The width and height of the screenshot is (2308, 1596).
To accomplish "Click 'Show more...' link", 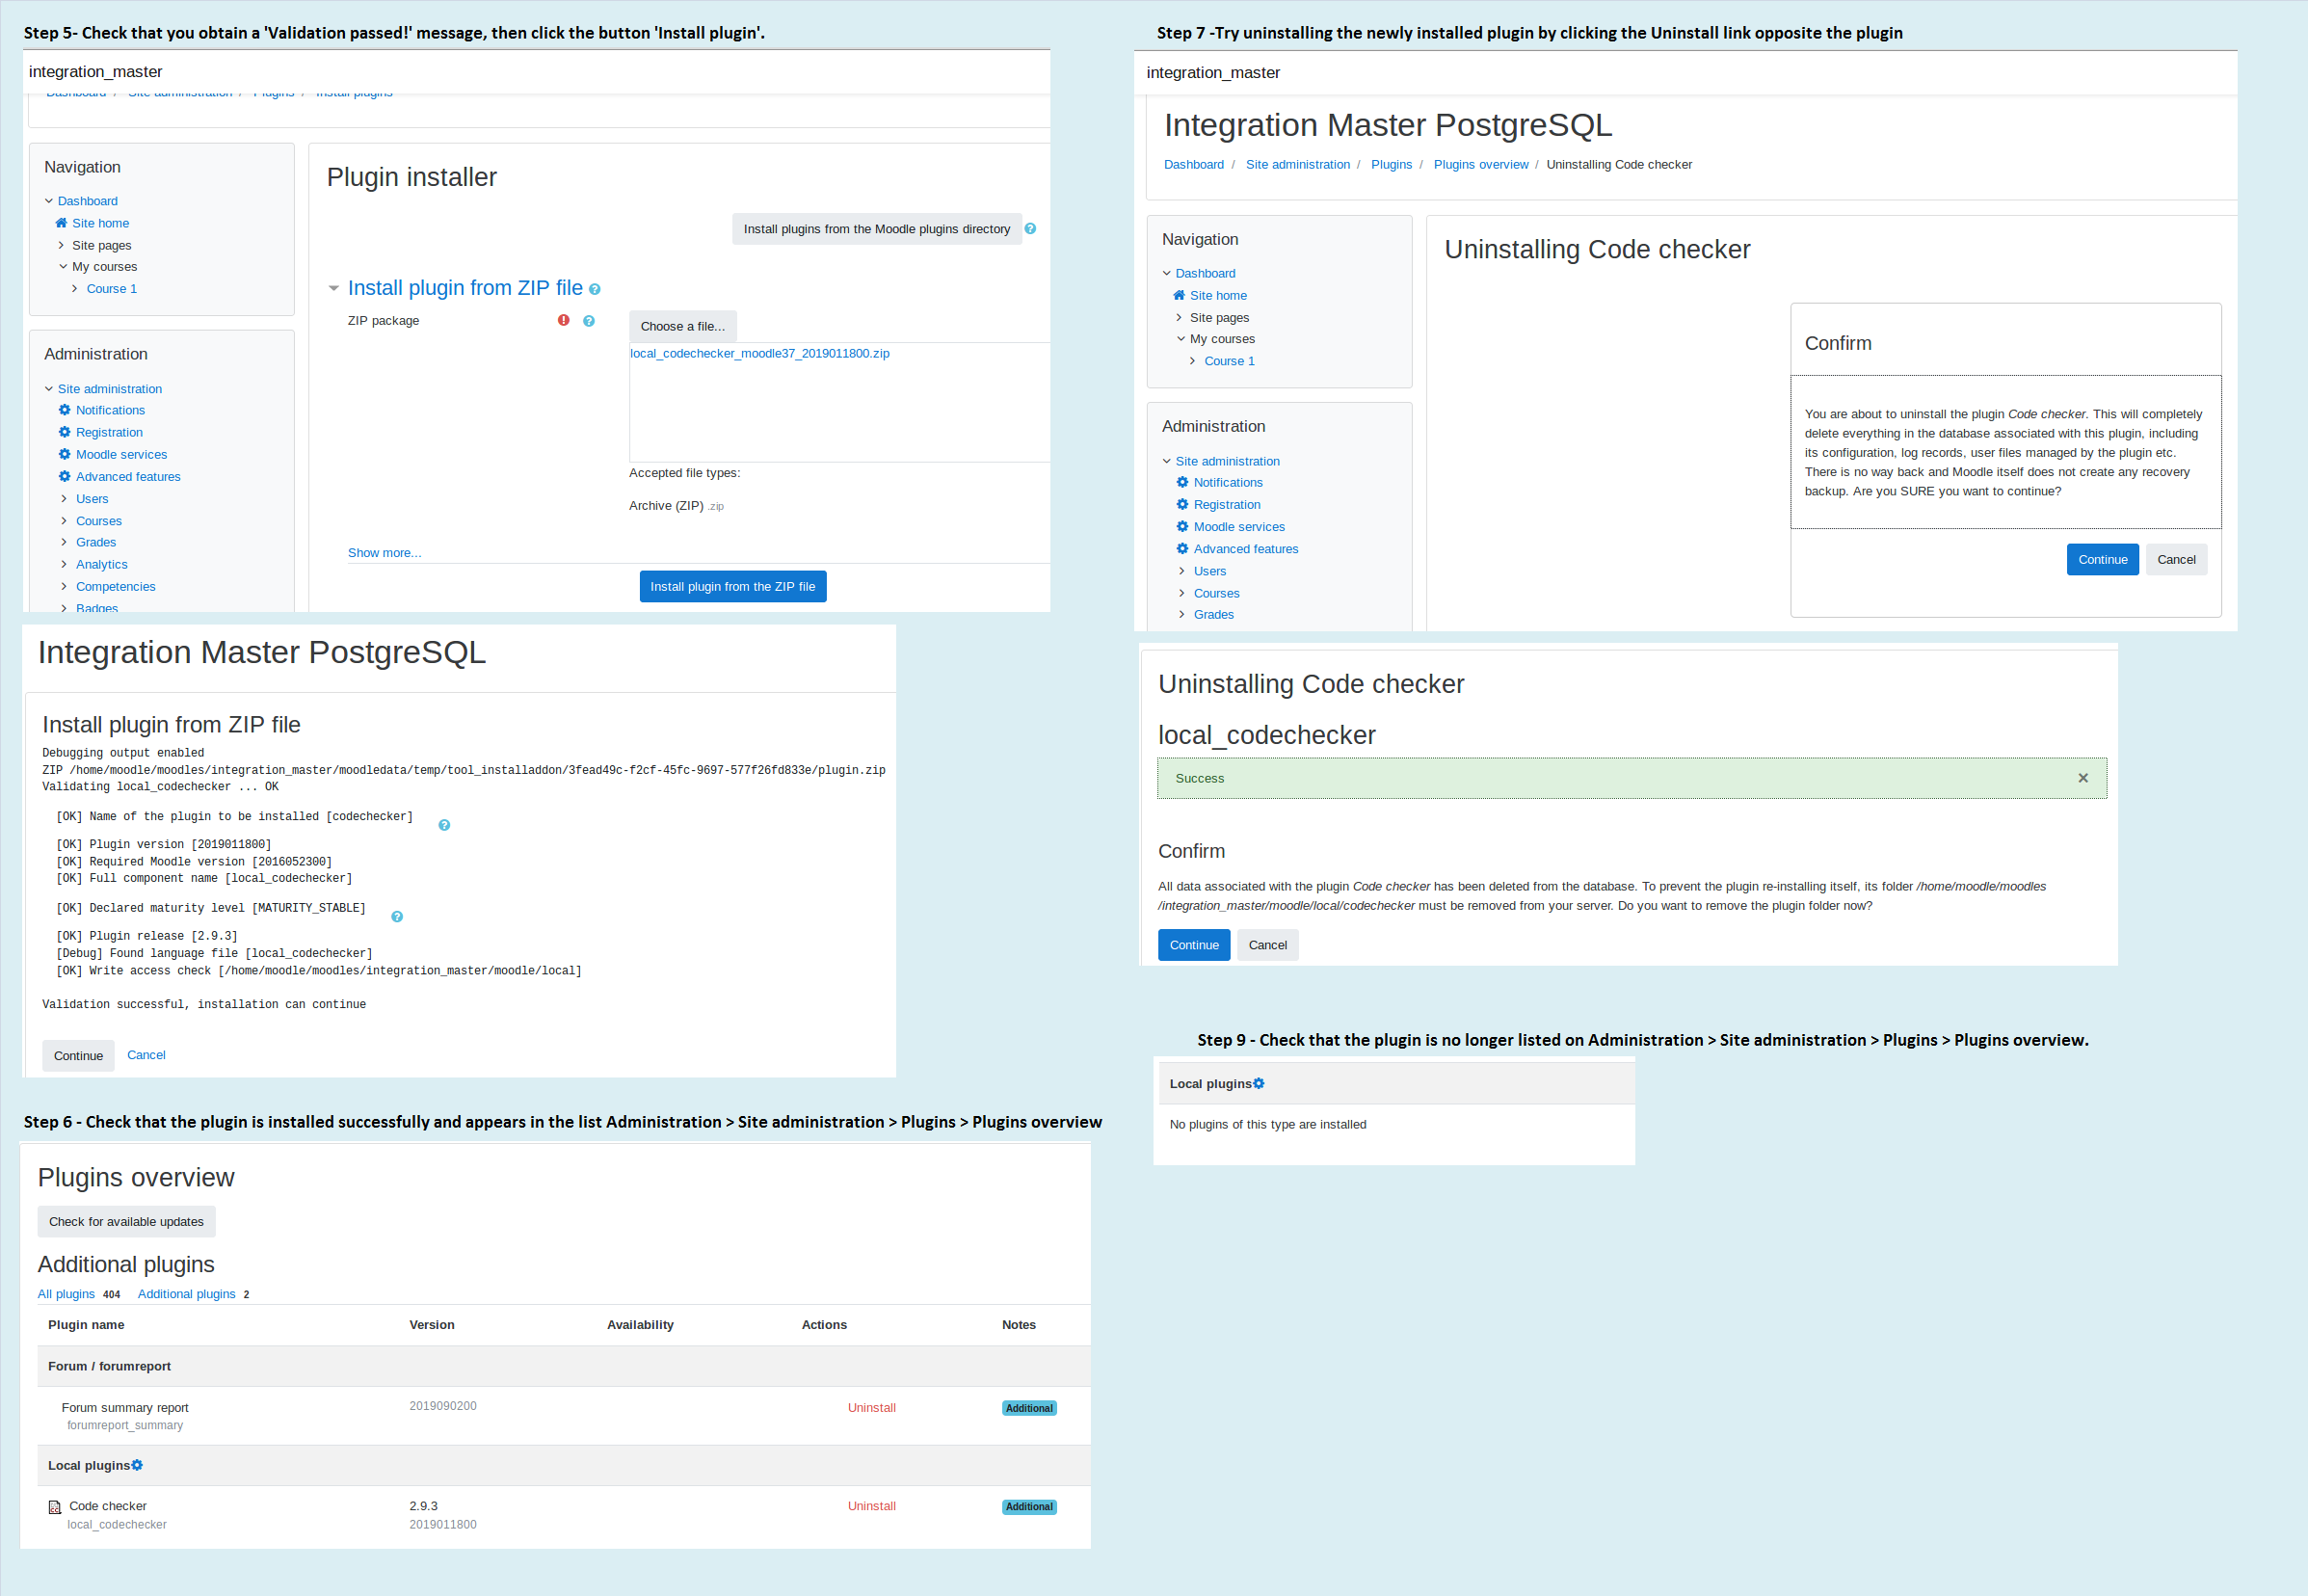I will (385, 553).
